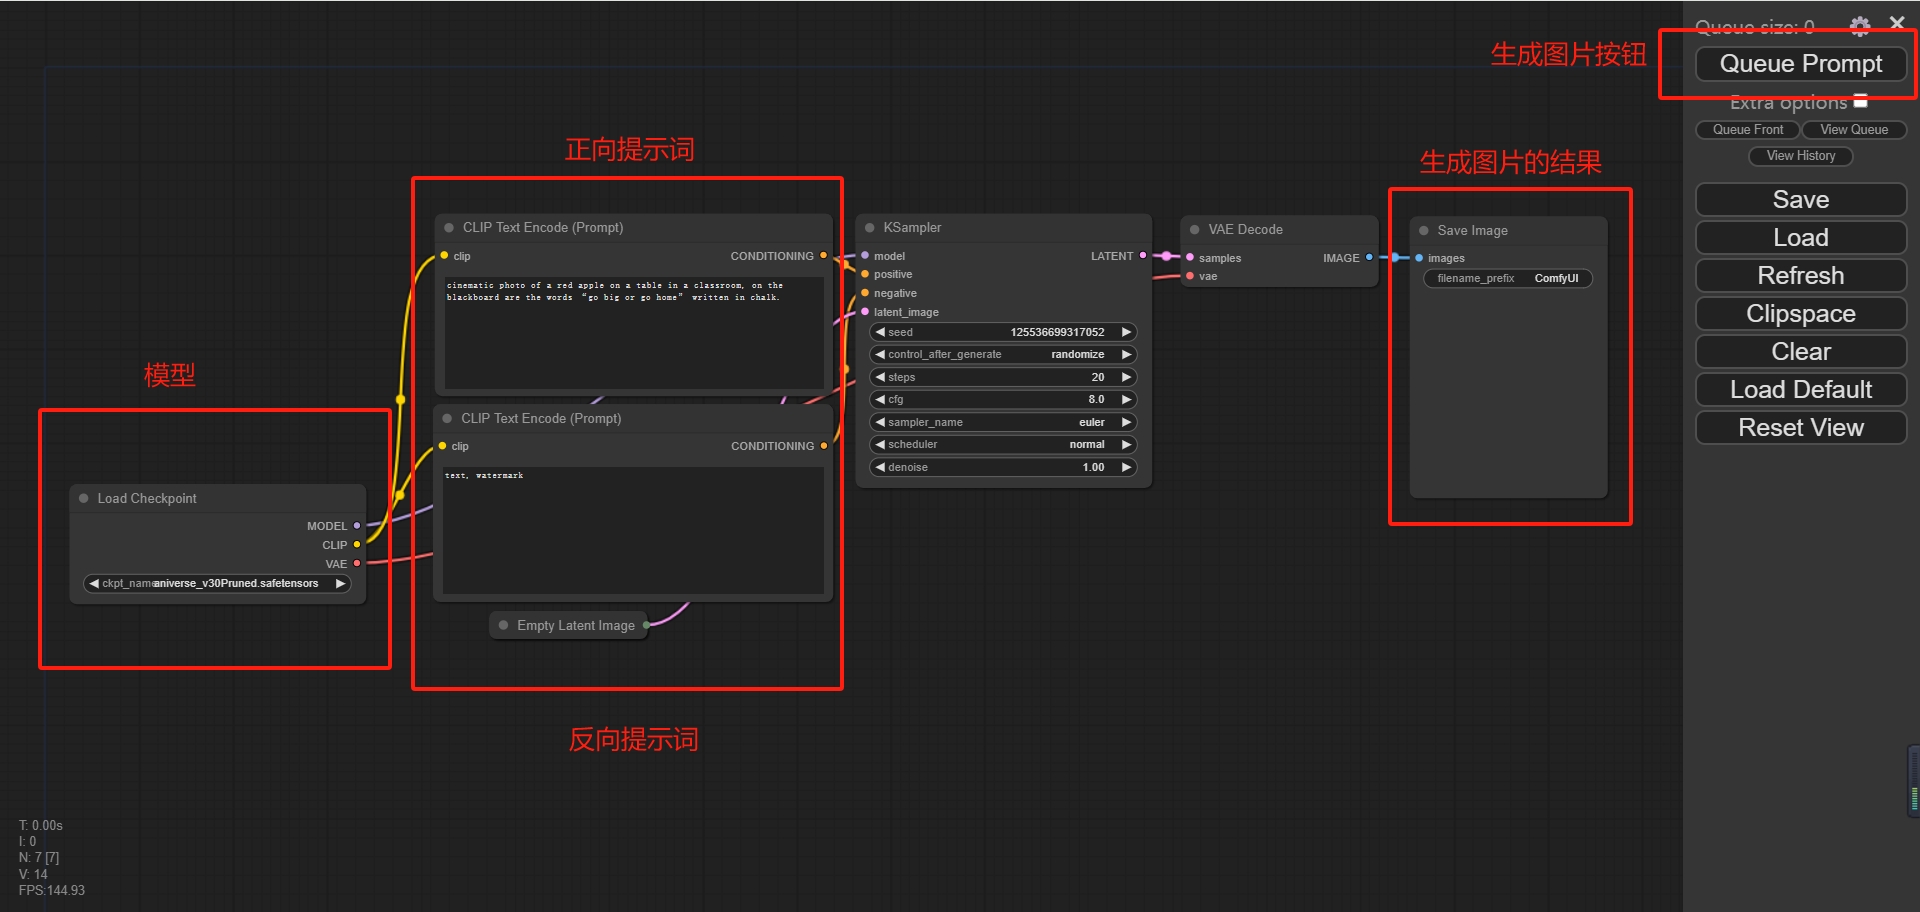1920x912 pixels.
Task: Click the Queue Prompt button
Action: (1801, 64)
